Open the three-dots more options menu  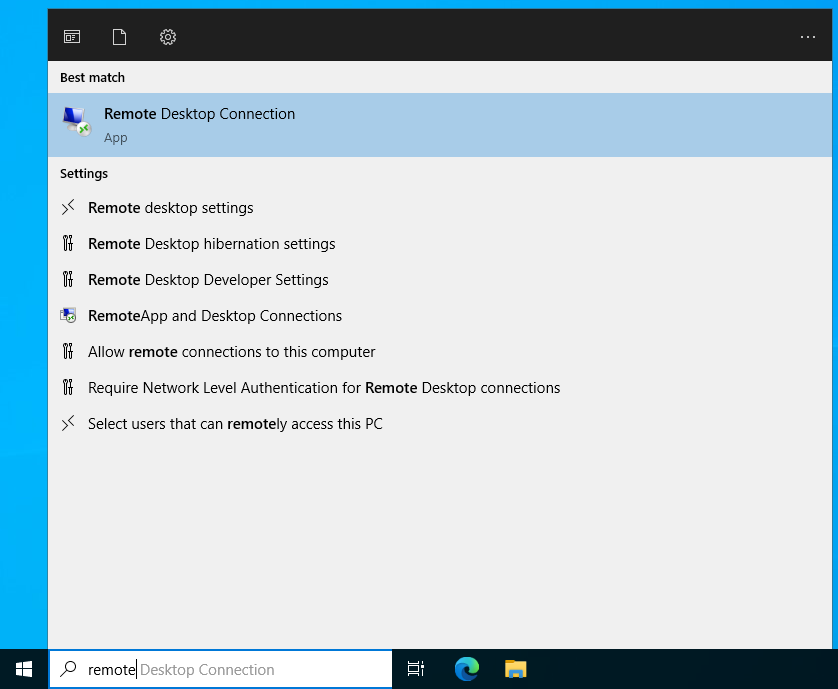808,37
